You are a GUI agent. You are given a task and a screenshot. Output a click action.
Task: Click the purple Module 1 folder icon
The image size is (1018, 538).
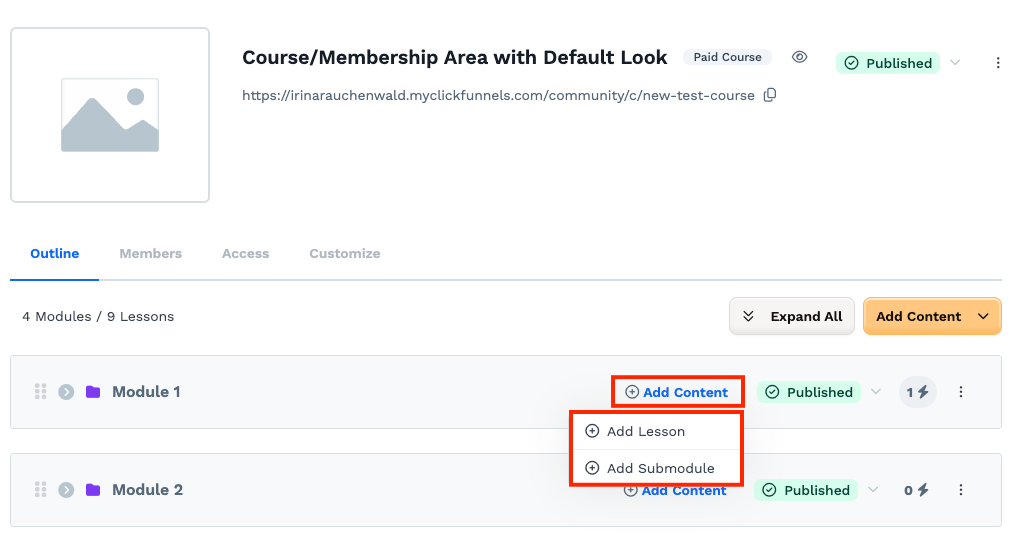click(x=93, y=392)
